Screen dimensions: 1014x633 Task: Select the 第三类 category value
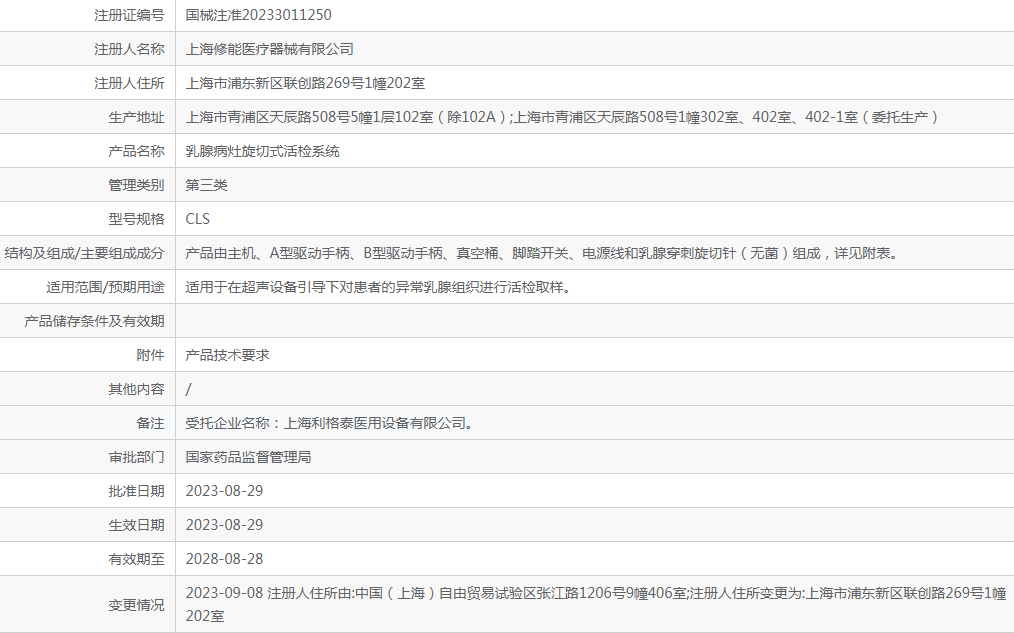click(206, 186)
